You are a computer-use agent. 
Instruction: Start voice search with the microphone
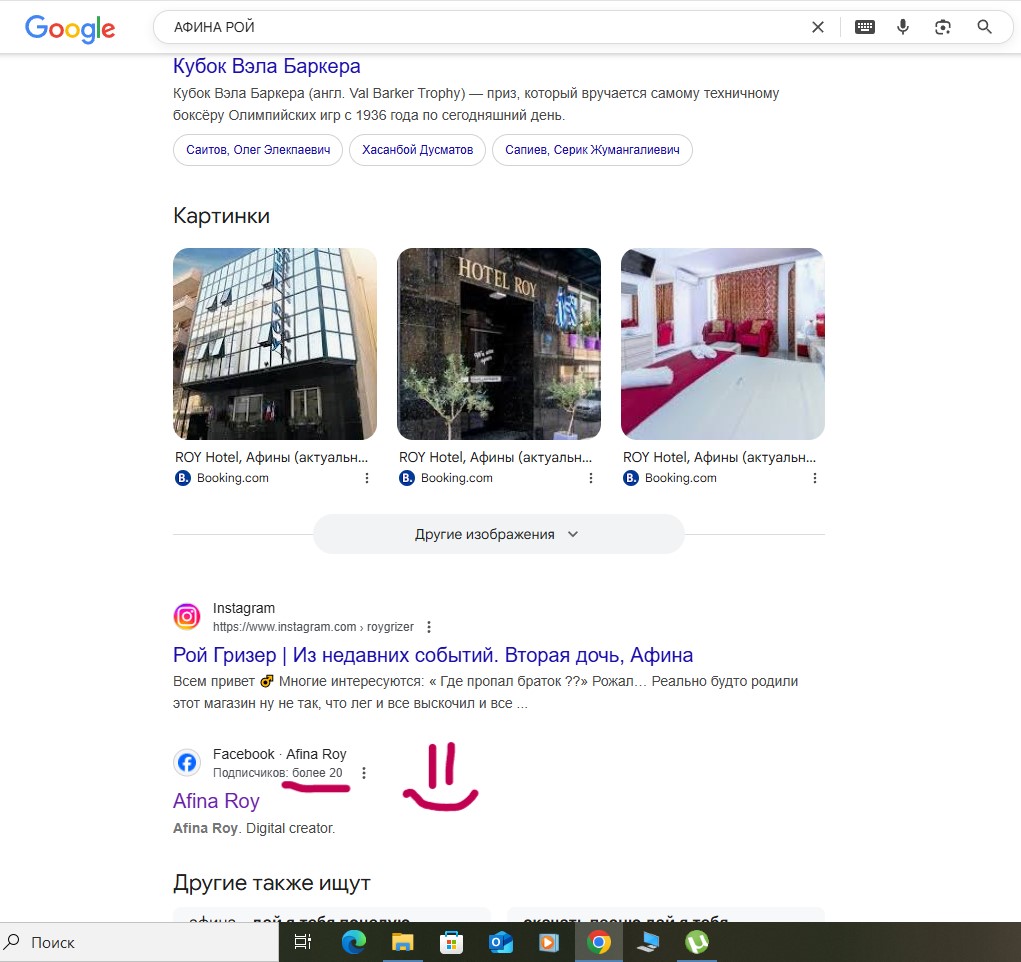click(903, 27)
